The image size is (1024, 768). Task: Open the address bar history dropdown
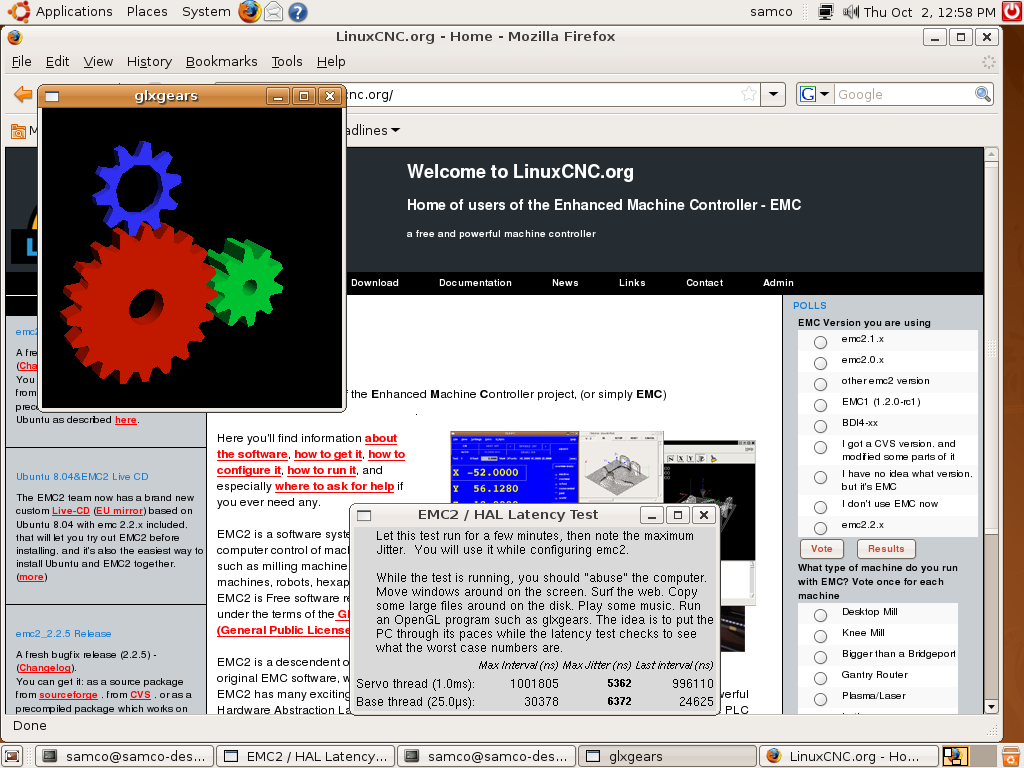(772, 94)
